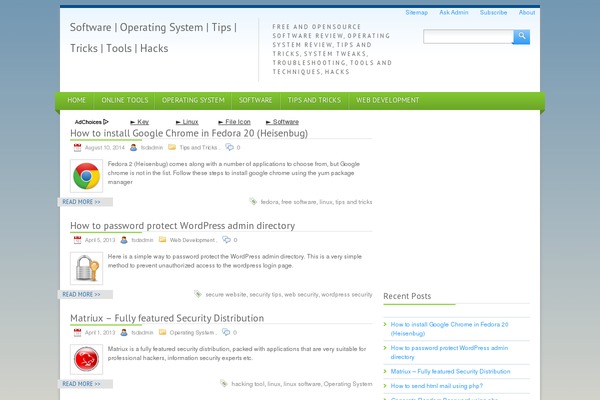Click the search text field
Image resolution: width=600 pixels, height=400 pixels.
point(468,37)
